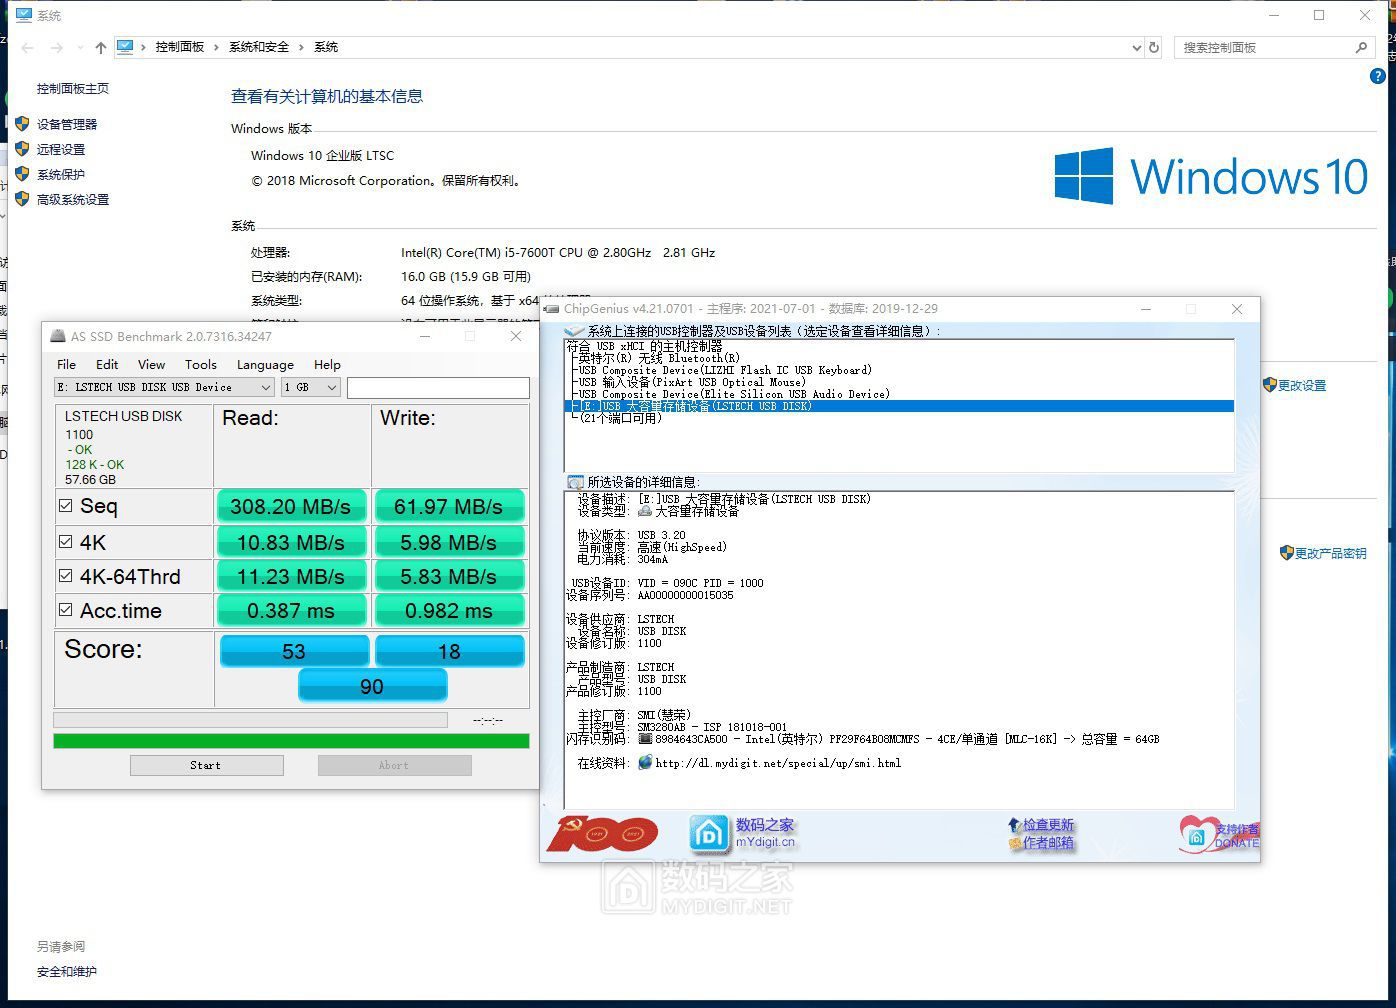1396x1008 pixels.
Task: Select LIZHI Flash IC USB Keyboard row
Action: [724, 370]
